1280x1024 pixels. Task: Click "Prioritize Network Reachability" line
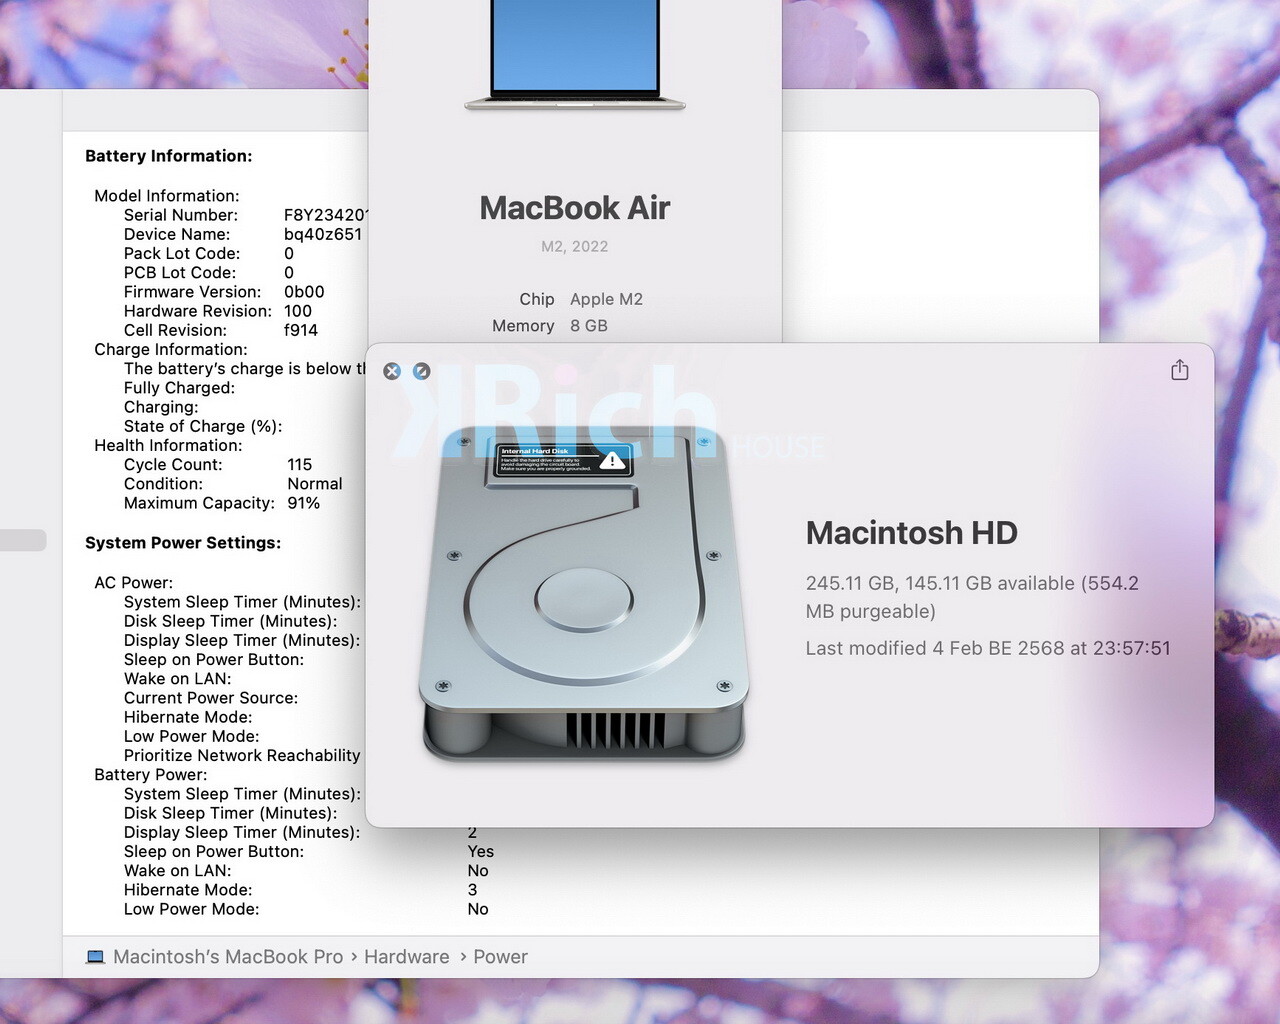tap(242, 756)
